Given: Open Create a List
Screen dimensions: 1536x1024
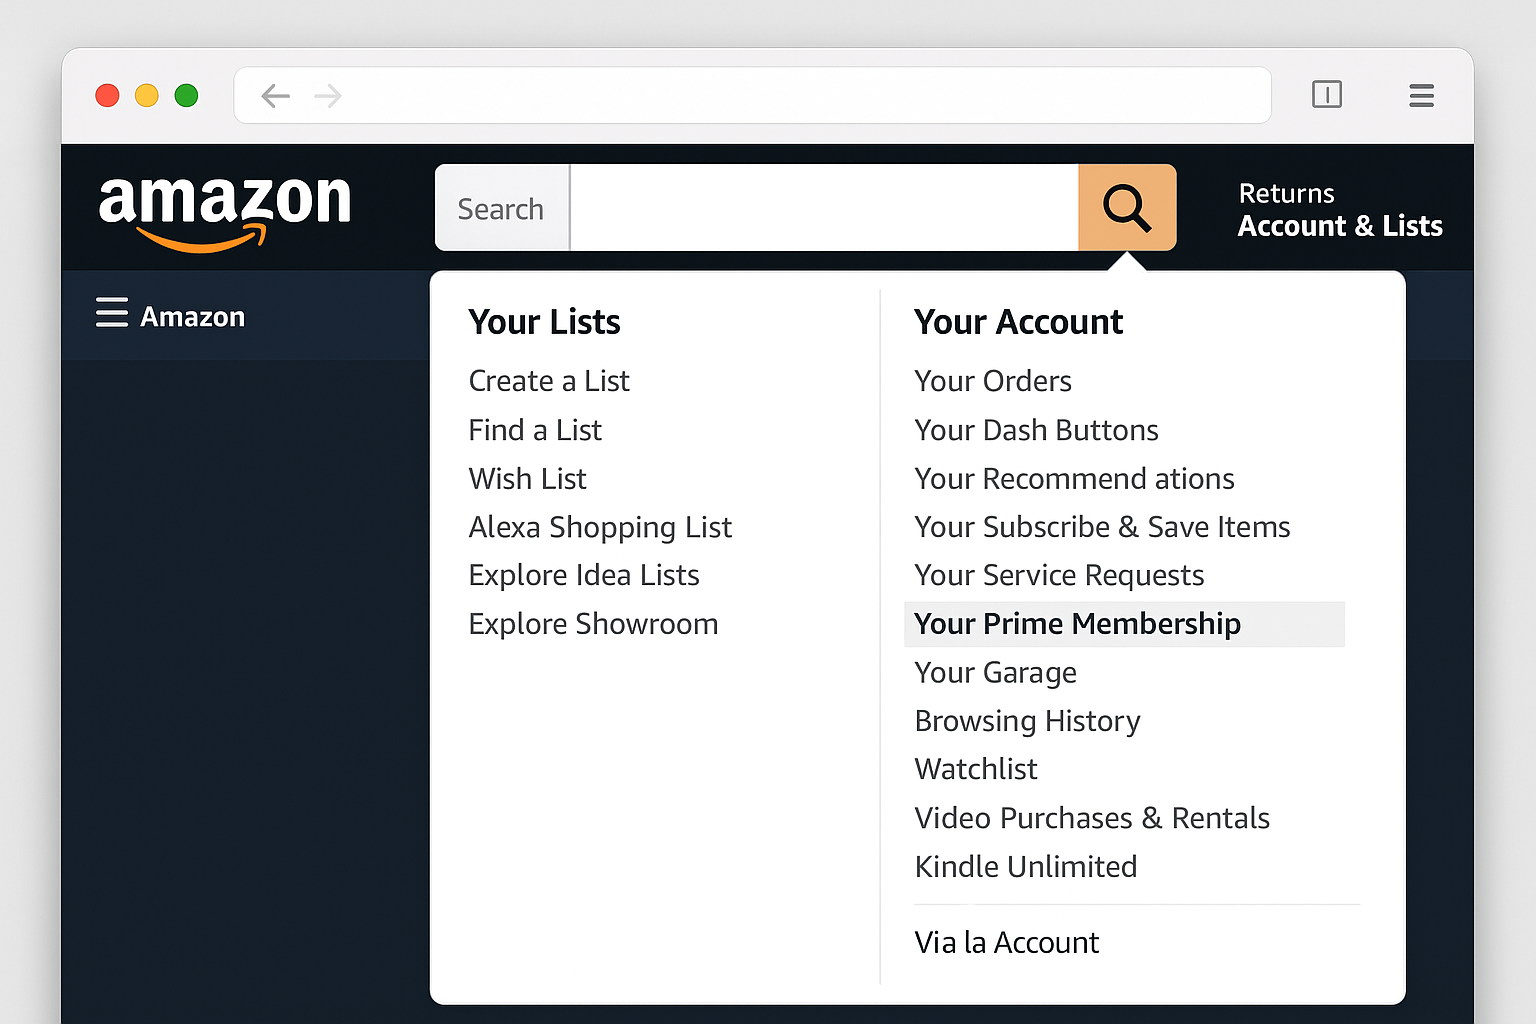Looking at the screenshot, I should [549, 381].
